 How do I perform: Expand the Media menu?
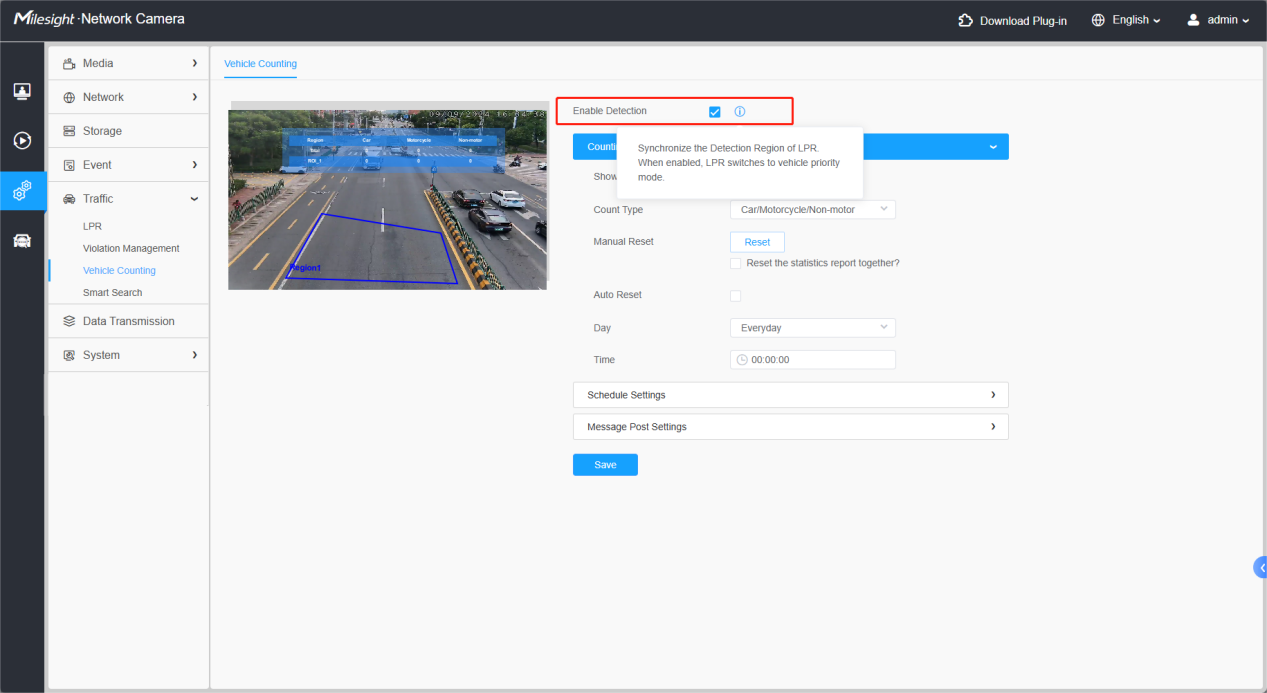click(x=128, y=63)
